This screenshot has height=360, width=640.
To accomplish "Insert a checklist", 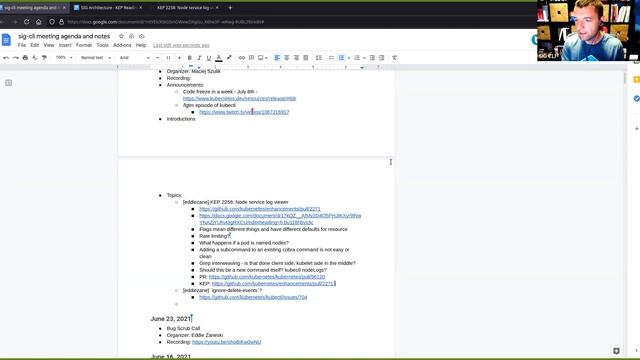I will 331,58.
